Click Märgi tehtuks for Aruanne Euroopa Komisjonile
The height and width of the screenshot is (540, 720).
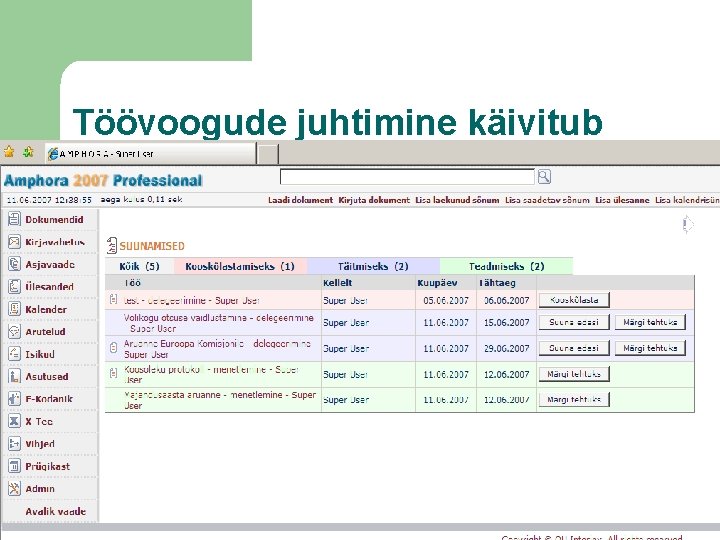650,348
